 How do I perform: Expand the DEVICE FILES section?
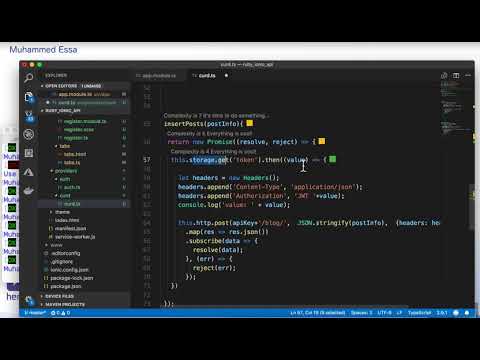click(59, 296)
